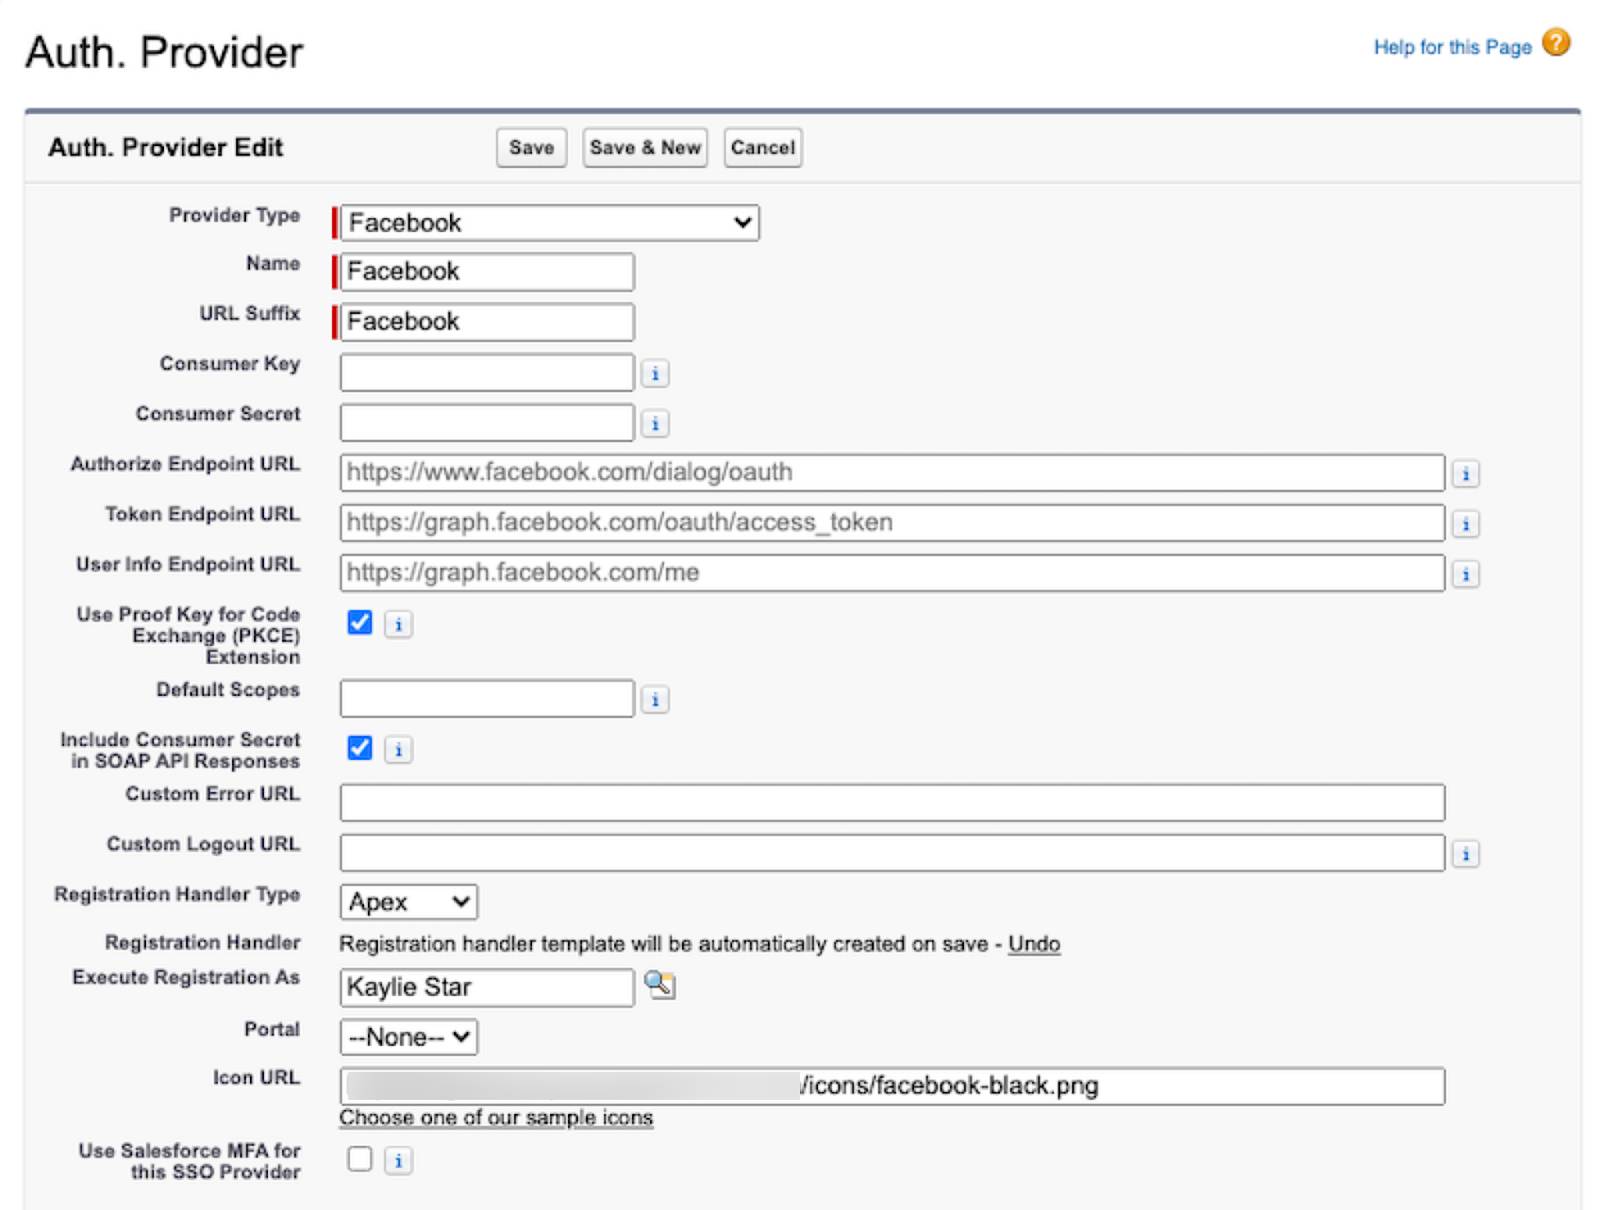Open the Portal dropdown
Image resolution: width=1600 pixels, height=1210 pixels.
click(408, 1037)
